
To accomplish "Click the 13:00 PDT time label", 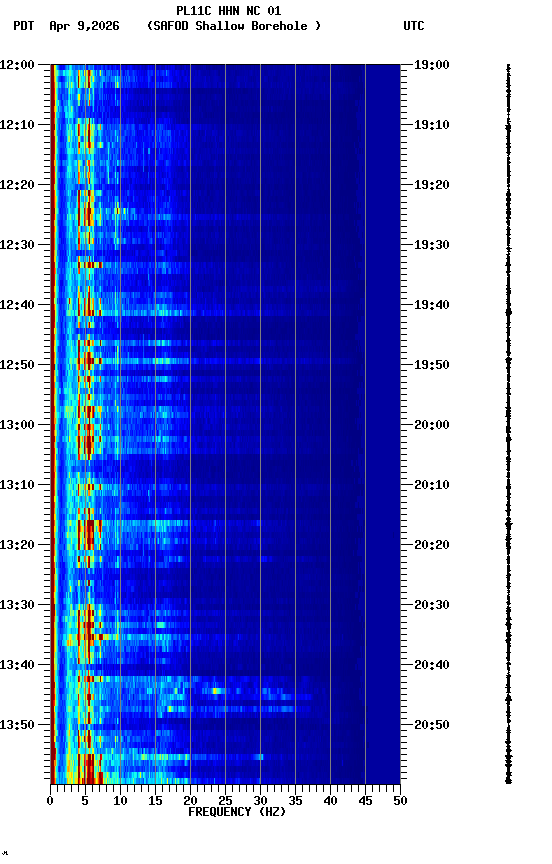I will coord(17,425).
